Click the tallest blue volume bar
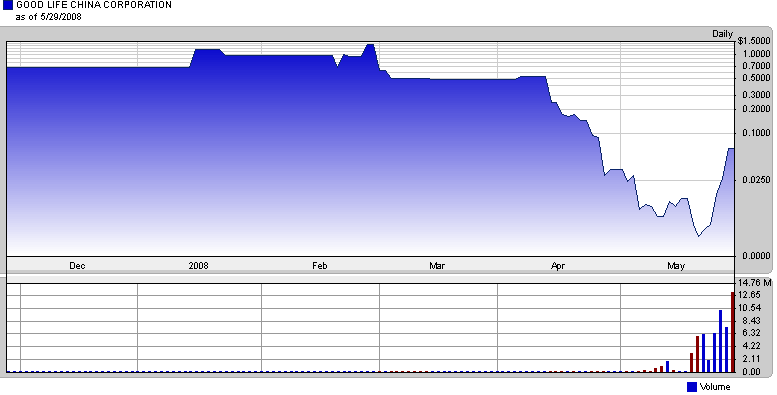Image resolution: width=777 pixels, height=395 pixels. (x=721, y=341)
